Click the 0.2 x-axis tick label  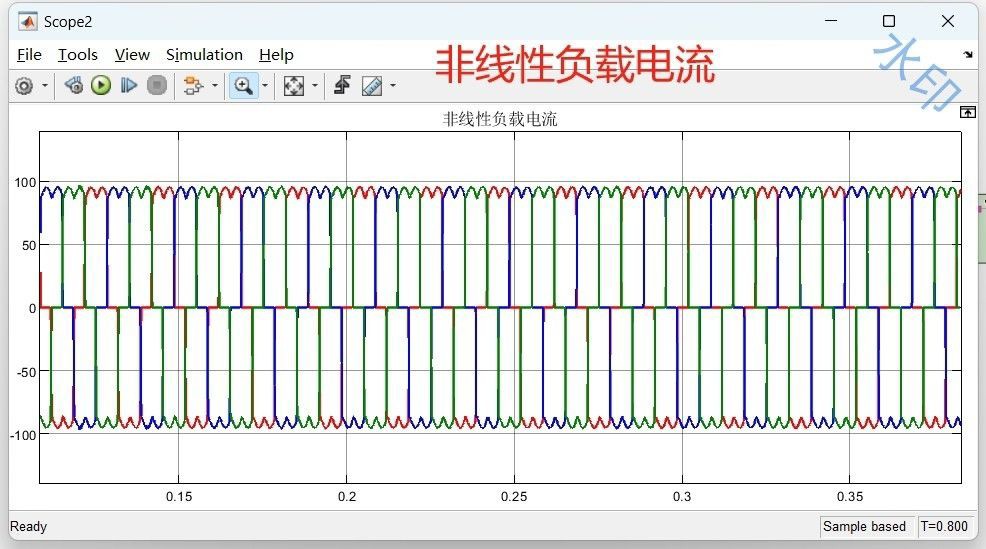click(346, 497)
